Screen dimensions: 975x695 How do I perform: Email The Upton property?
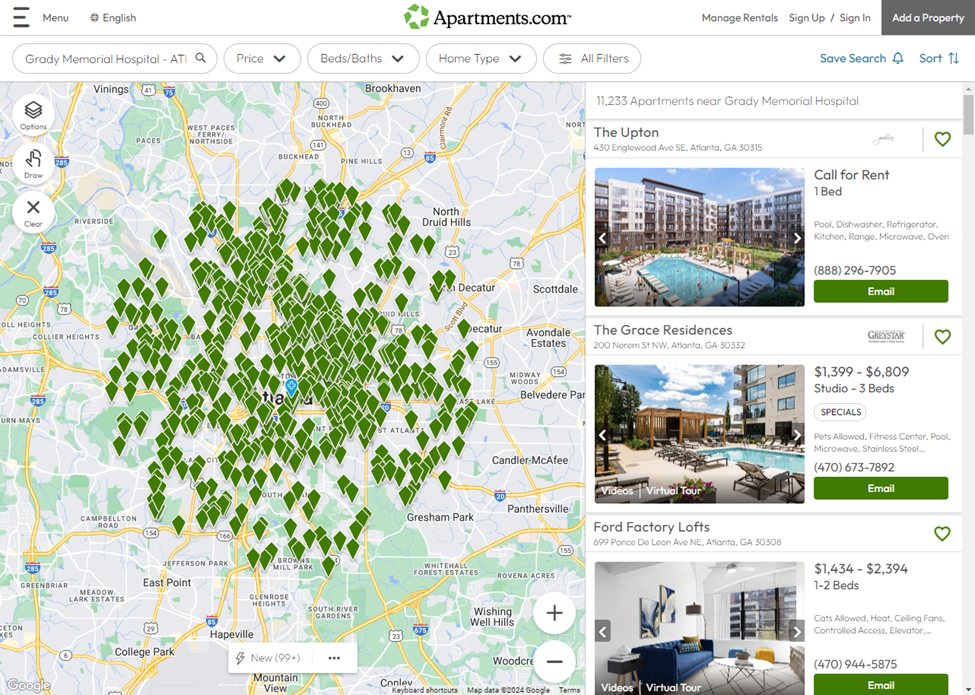pyautogui.click(x=880, y=291)
